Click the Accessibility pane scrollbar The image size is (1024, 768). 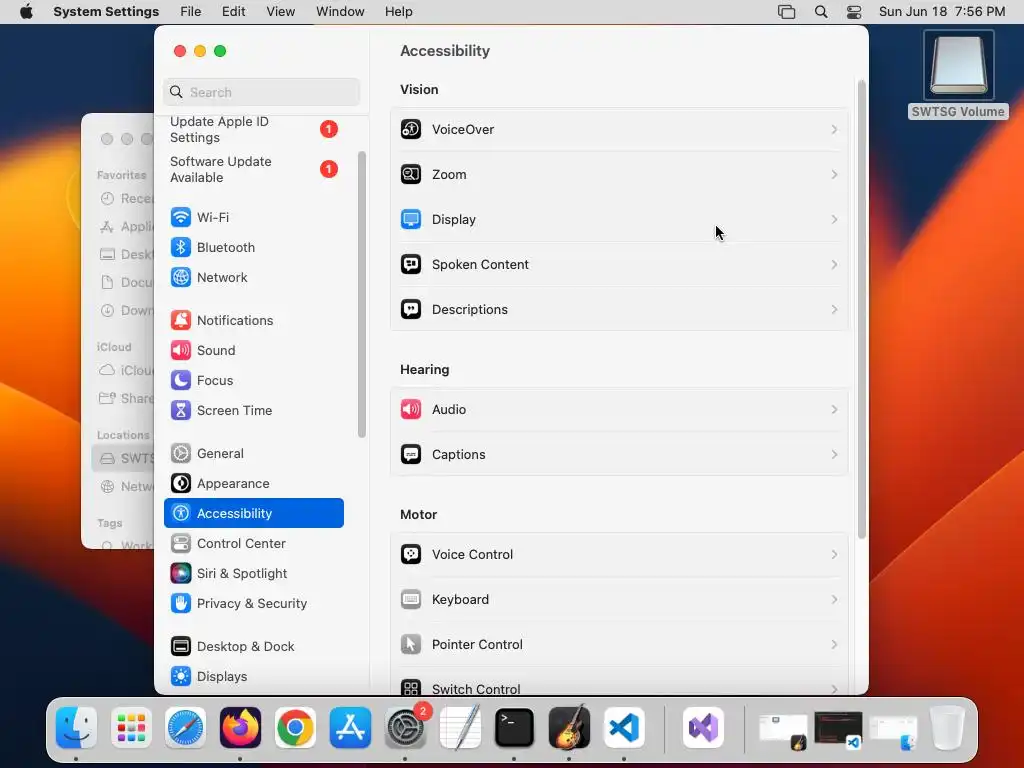[861, 310]
